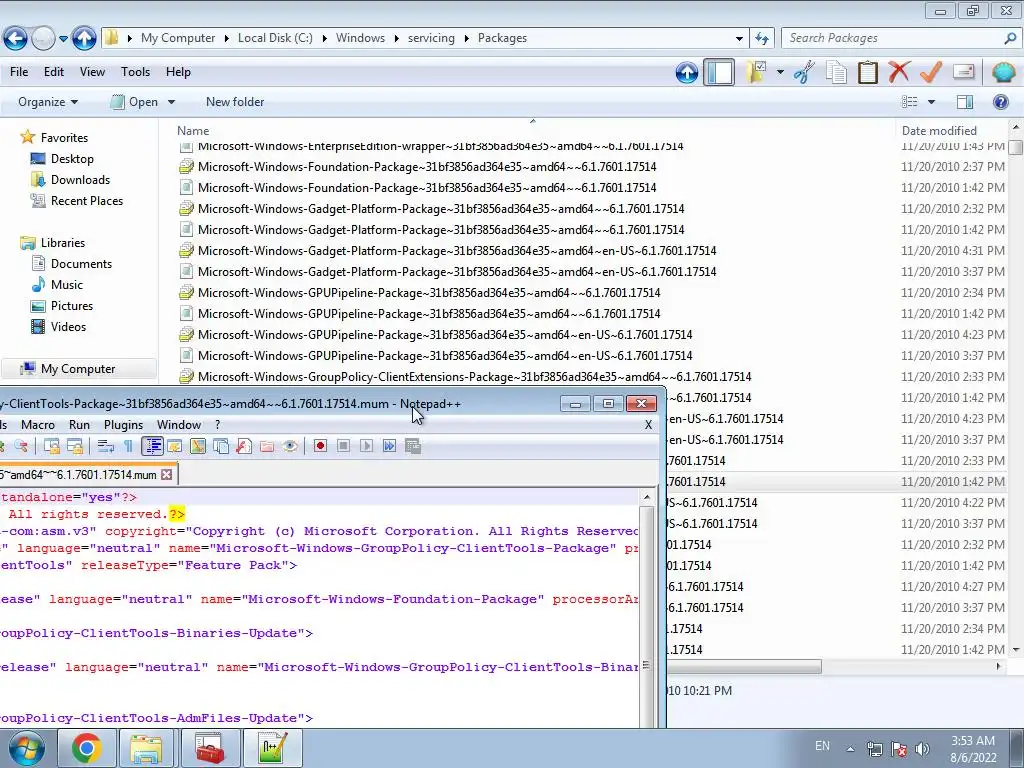Image resolution: width=1024 pixels, height=768 pixels.
Task: Open Explorer help question mark icon
Action: tap(1000, 102)
